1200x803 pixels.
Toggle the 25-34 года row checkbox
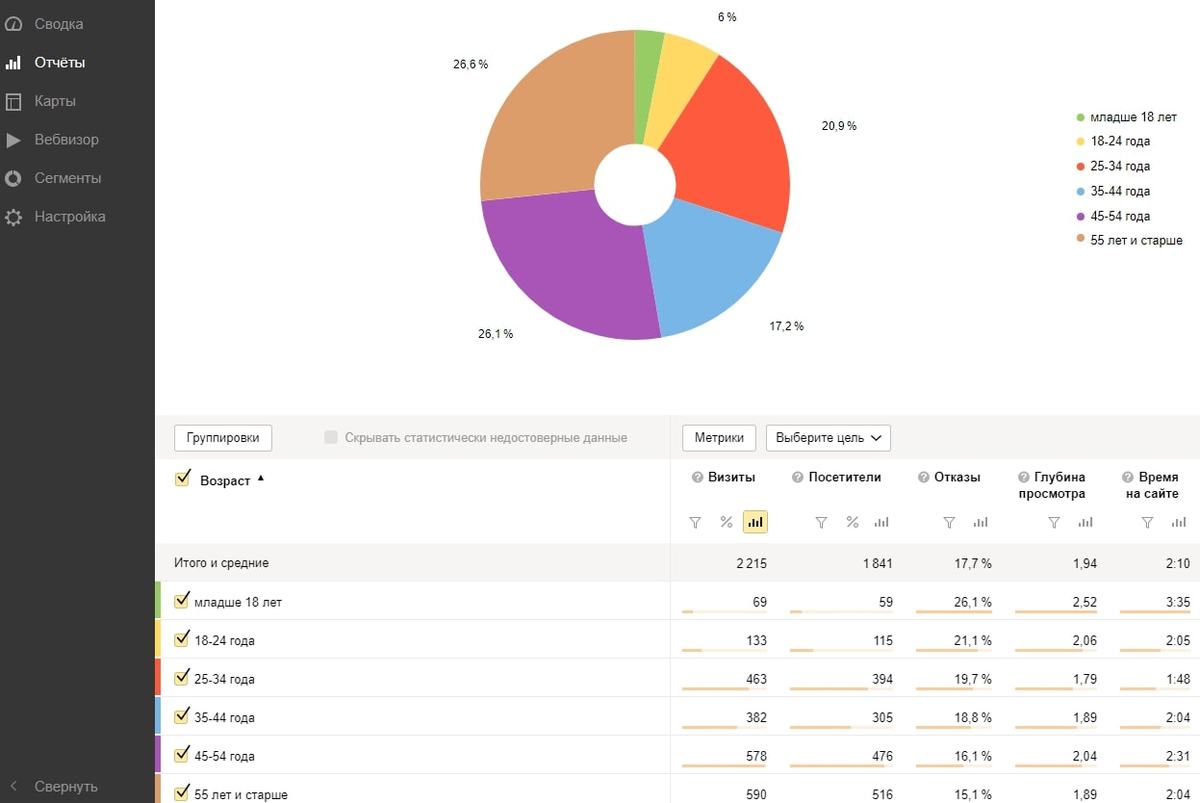tap(182, 678)
